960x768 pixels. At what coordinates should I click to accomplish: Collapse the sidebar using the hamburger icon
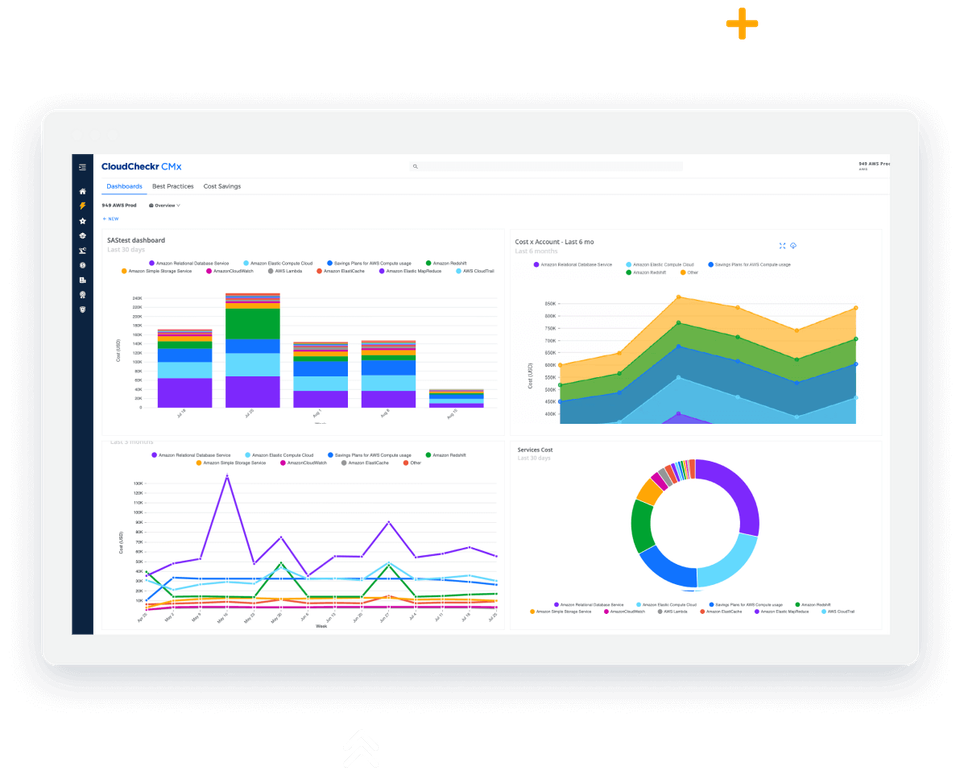click(x=83, y=168)
